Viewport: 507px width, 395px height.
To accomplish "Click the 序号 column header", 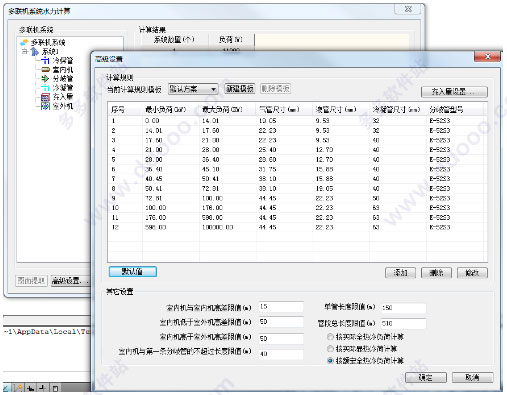I will coord(125,109).
